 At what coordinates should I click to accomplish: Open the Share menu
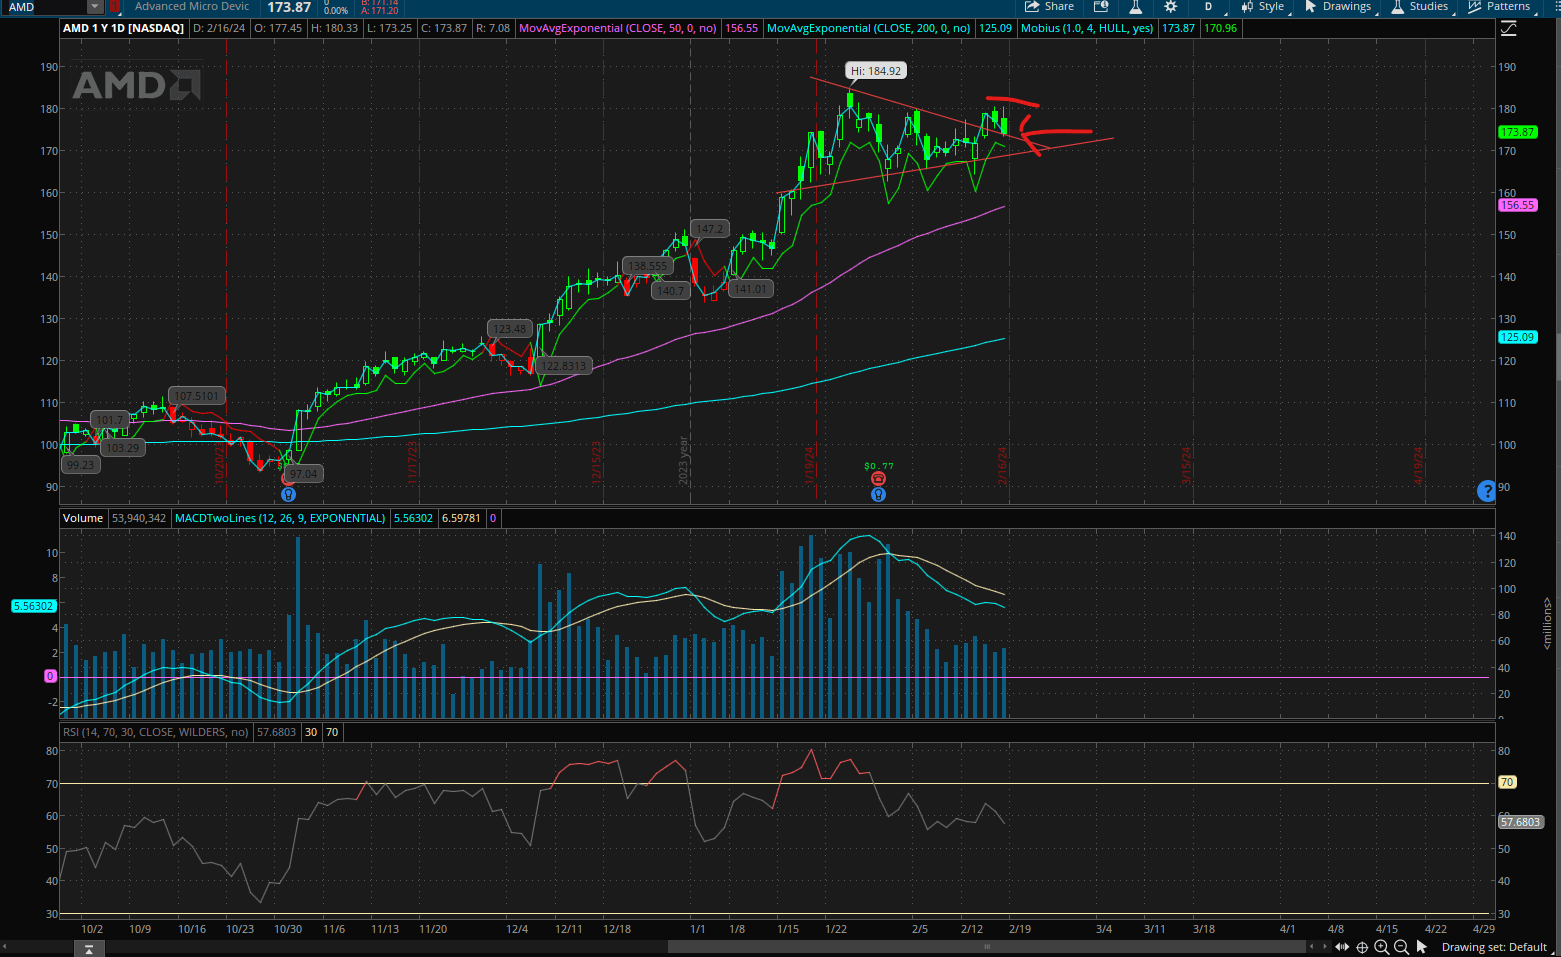[1049, 6]
